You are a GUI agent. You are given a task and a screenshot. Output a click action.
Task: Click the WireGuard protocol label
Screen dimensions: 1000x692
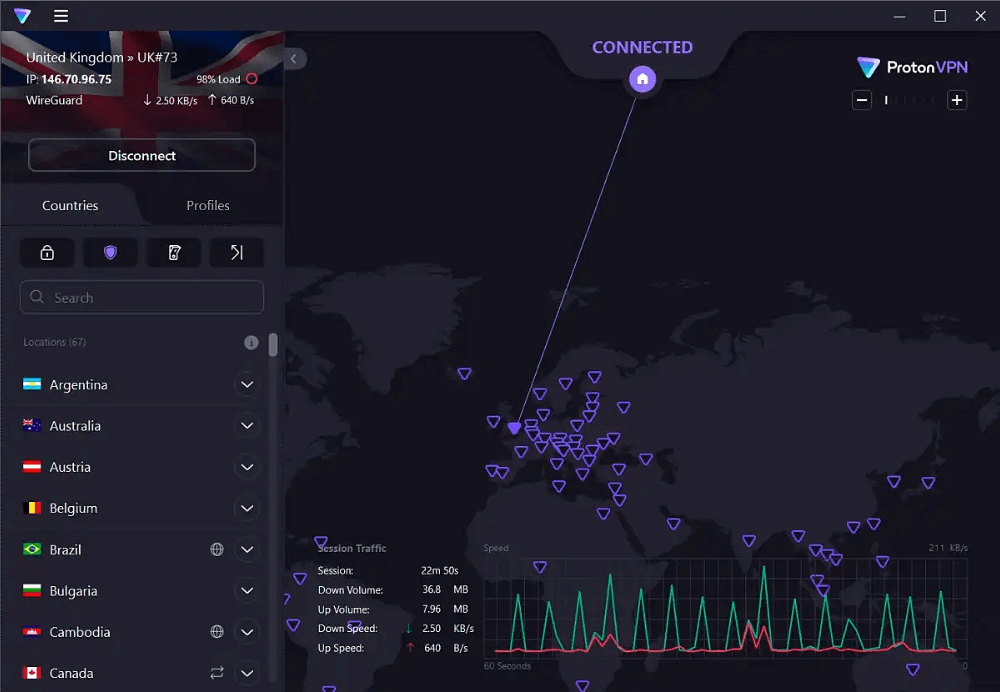[x=54, y=100]
